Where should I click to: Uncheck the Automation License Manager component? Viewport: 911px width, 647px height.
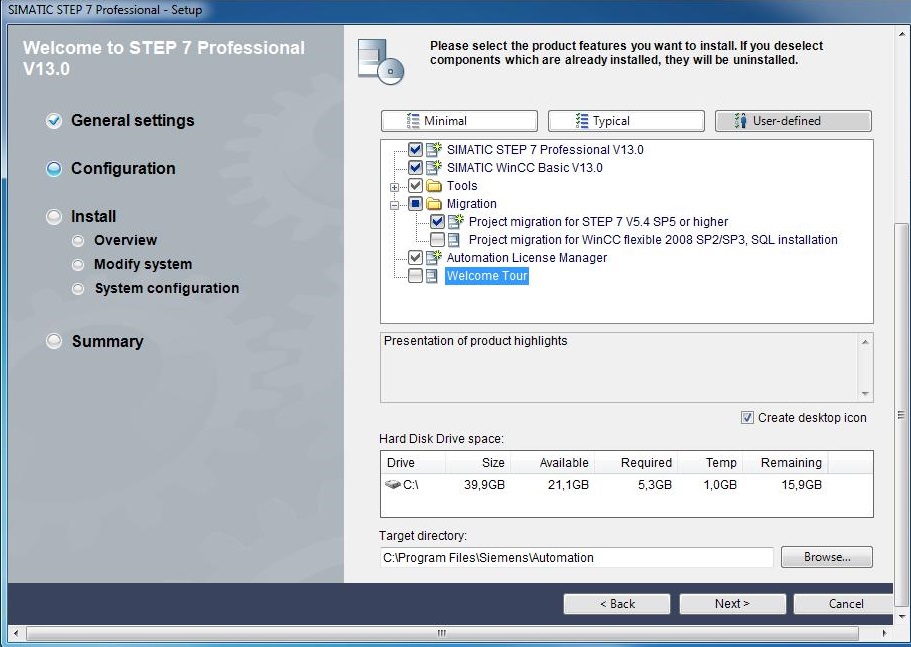tap(414, 257)
